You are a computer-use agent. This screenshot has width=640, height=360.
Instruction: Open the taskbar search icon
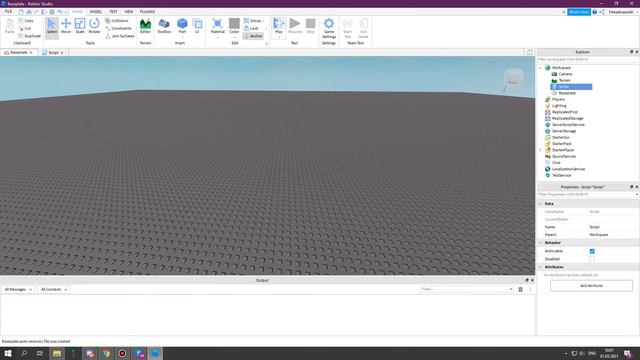pos(24,353)
